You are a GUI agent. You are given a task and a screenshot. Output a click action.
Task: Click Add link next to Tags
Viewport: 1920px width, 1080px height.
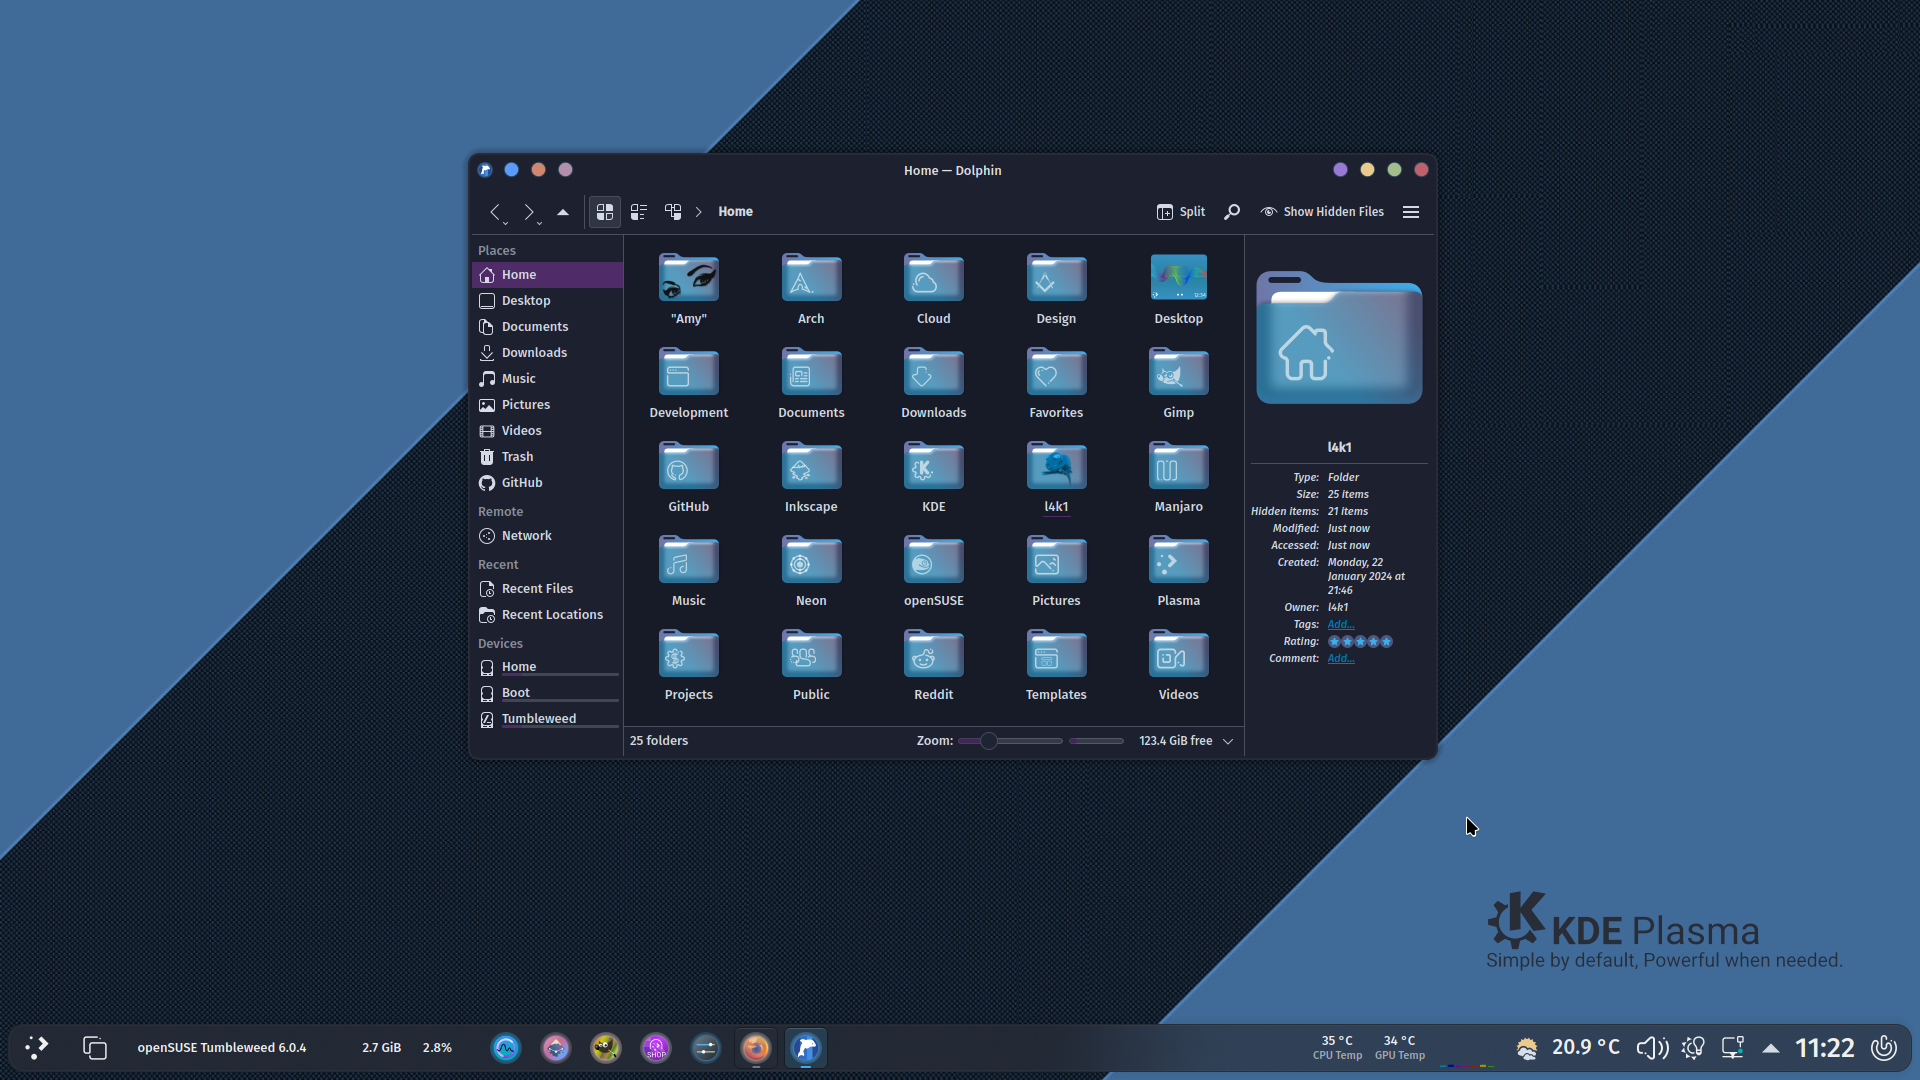pyautogui.click(x=1340, y=625)
